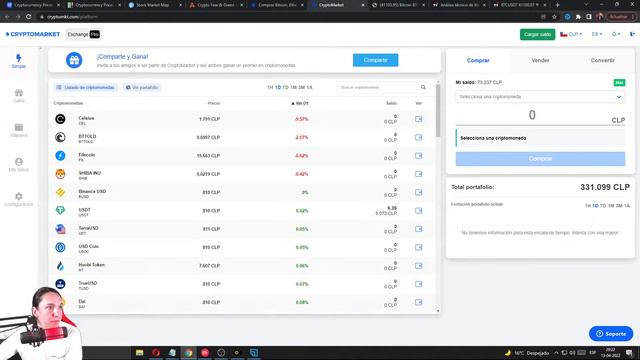Select the 3M range in coin list
This screenshot has height=360, width=640.
[x=302, y=87]
